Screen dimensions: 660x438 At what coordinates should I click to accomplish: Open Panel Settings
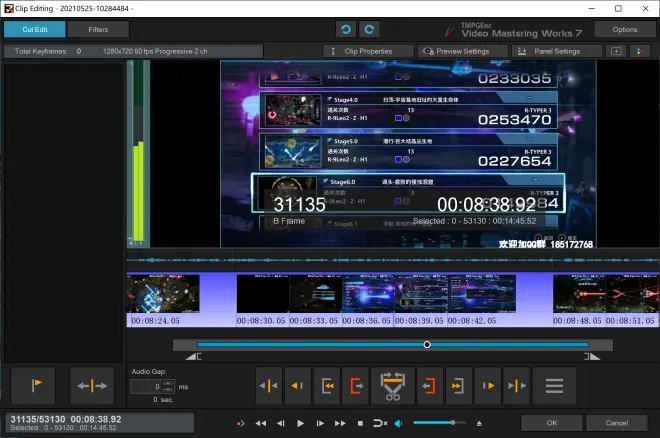click(557, 51)
